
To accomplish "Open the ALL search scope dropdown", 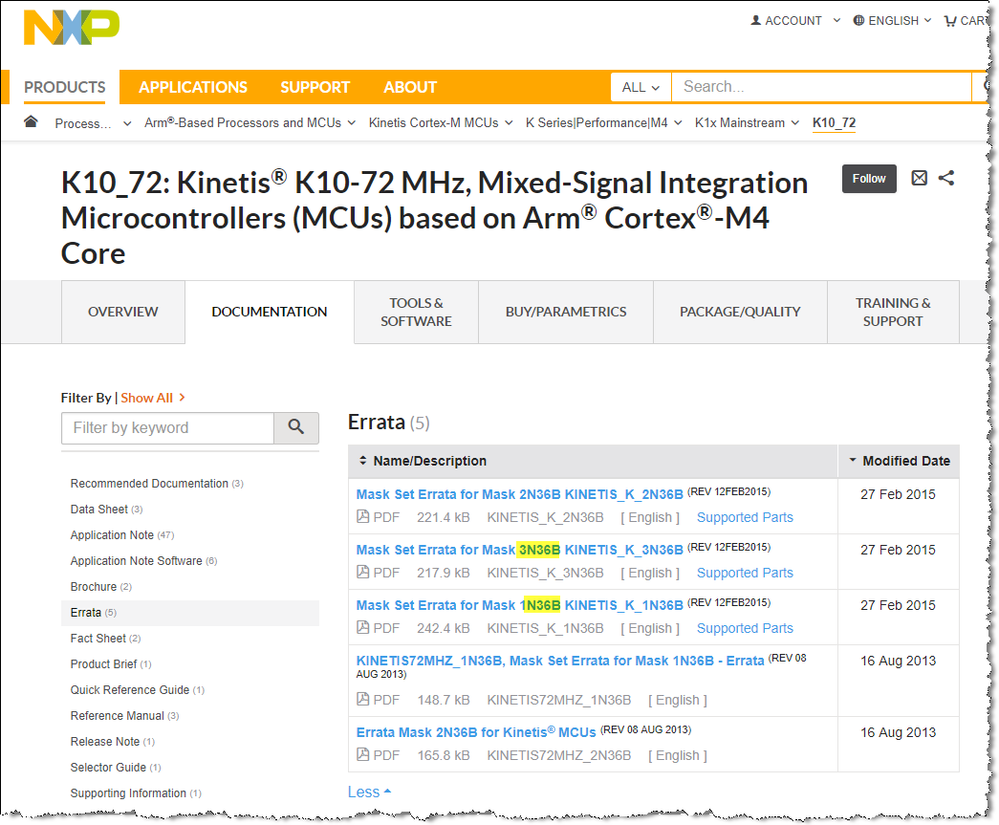I will 641,87.
